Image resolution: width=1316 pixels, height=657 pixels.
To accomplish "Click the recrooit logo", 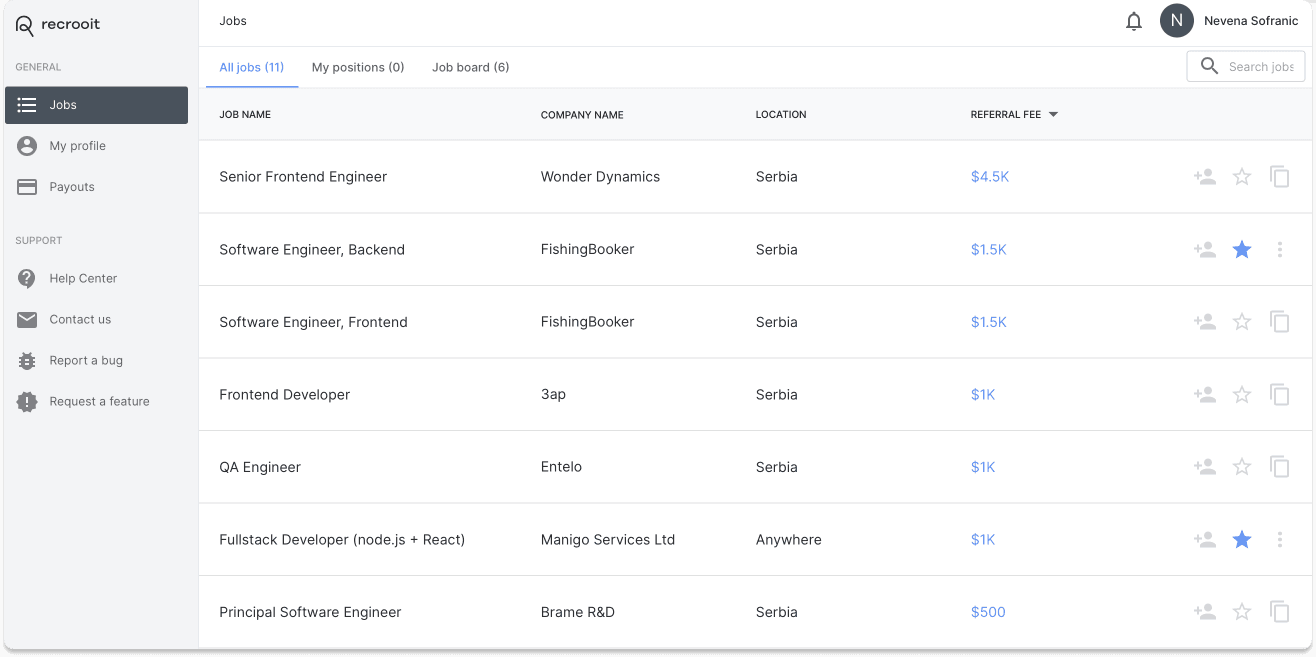I will tap(58, 25).
